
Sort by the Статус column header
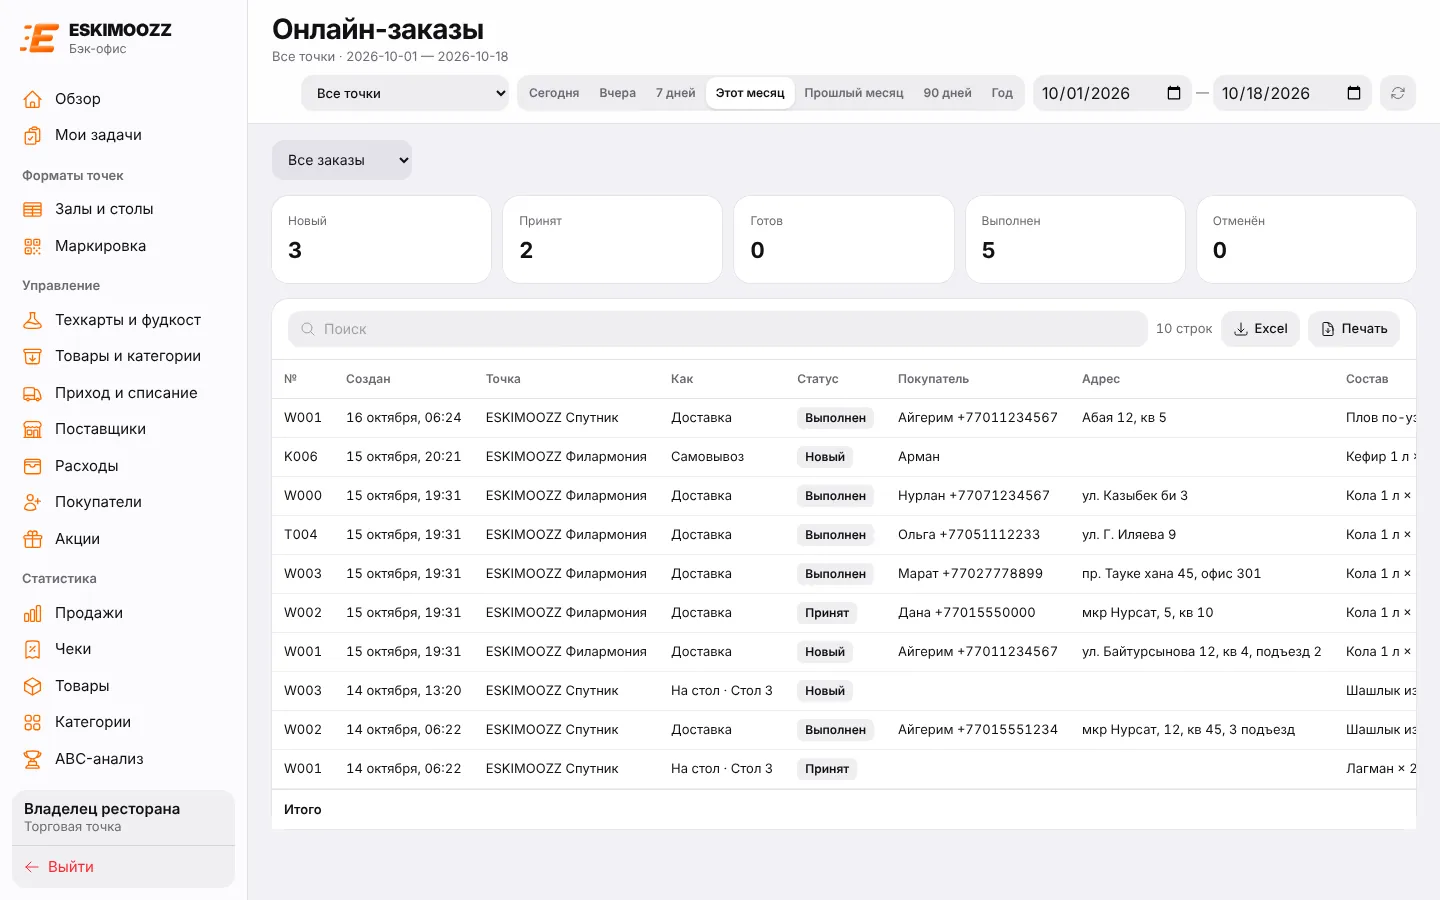click(x=818, y=379)
